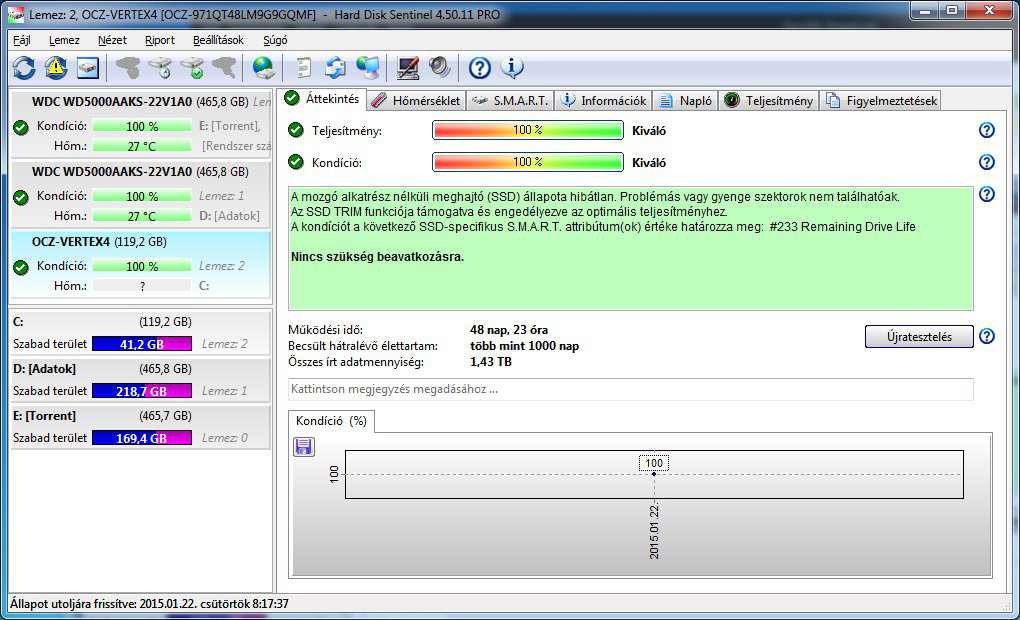
Task: Click the envelope with blue arrows toolbar icon
Action: pos(336,68)
